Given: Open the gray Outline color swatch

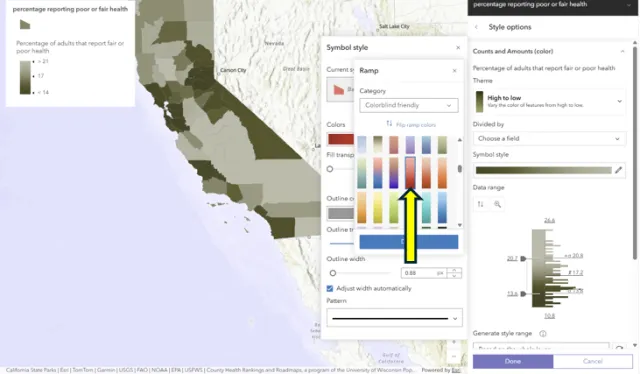Looking at the screenshot, I should tap(340, 213).
